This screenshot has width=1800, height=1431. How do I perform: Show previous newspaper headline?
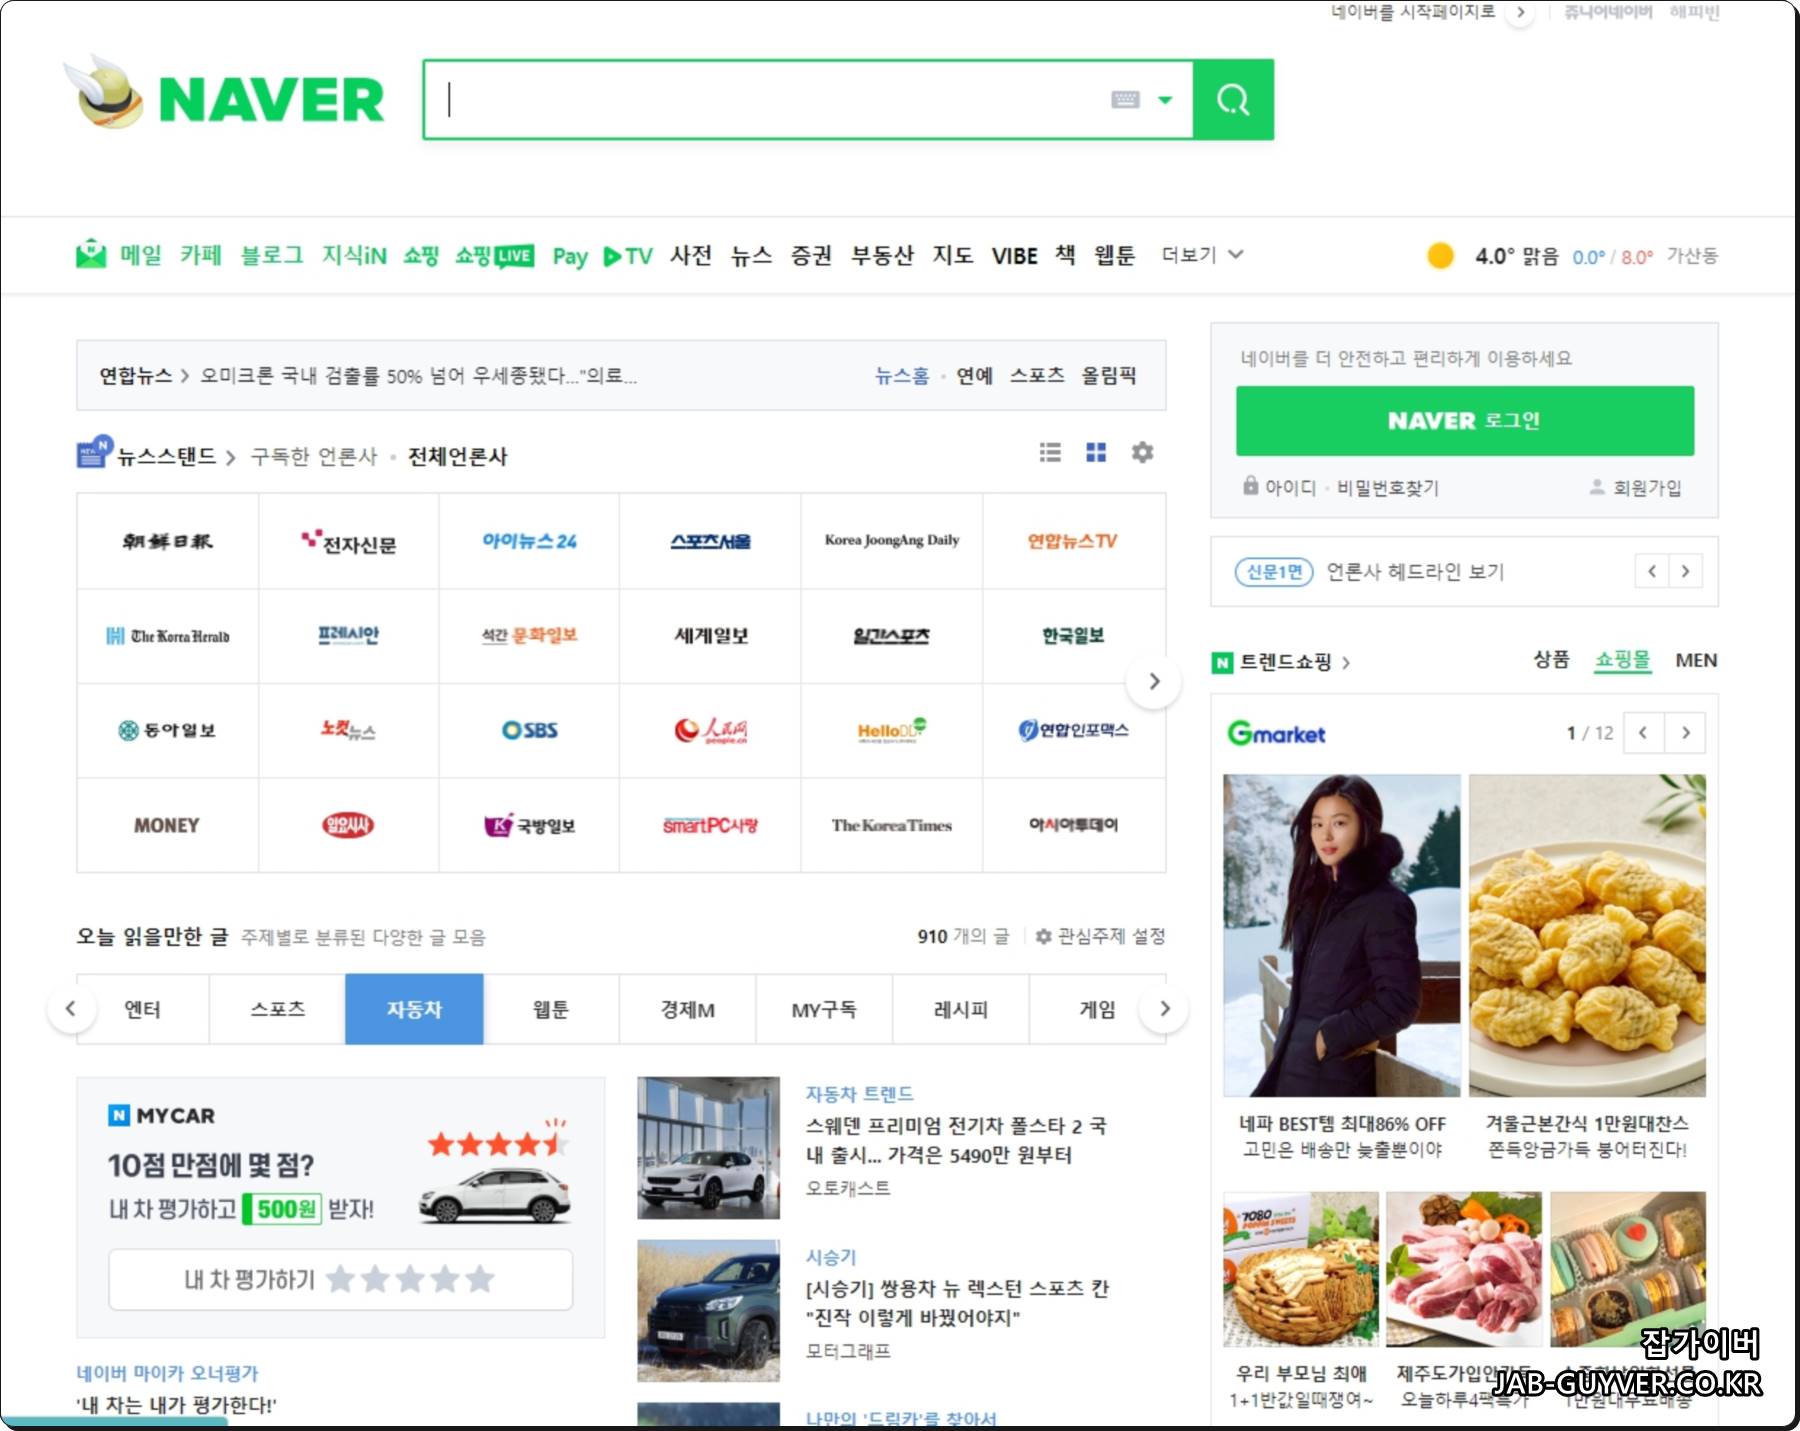(1652, 571)
